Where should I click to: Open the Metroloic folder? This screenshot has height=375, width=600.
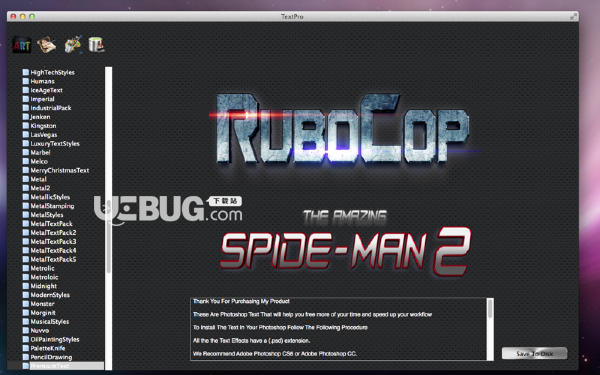point(41,277)
